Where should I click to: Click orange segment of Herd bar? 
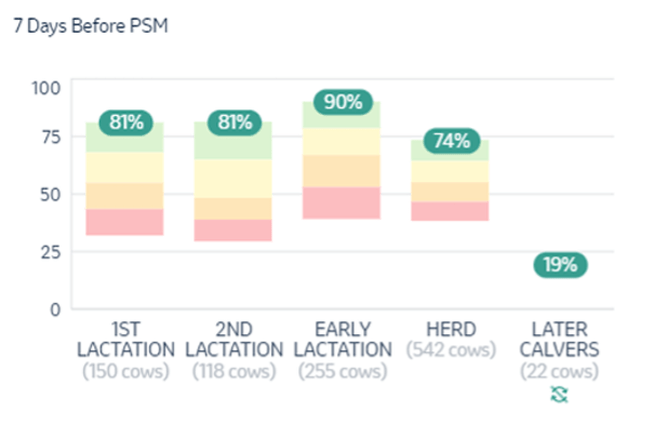[x=451, y=191]
